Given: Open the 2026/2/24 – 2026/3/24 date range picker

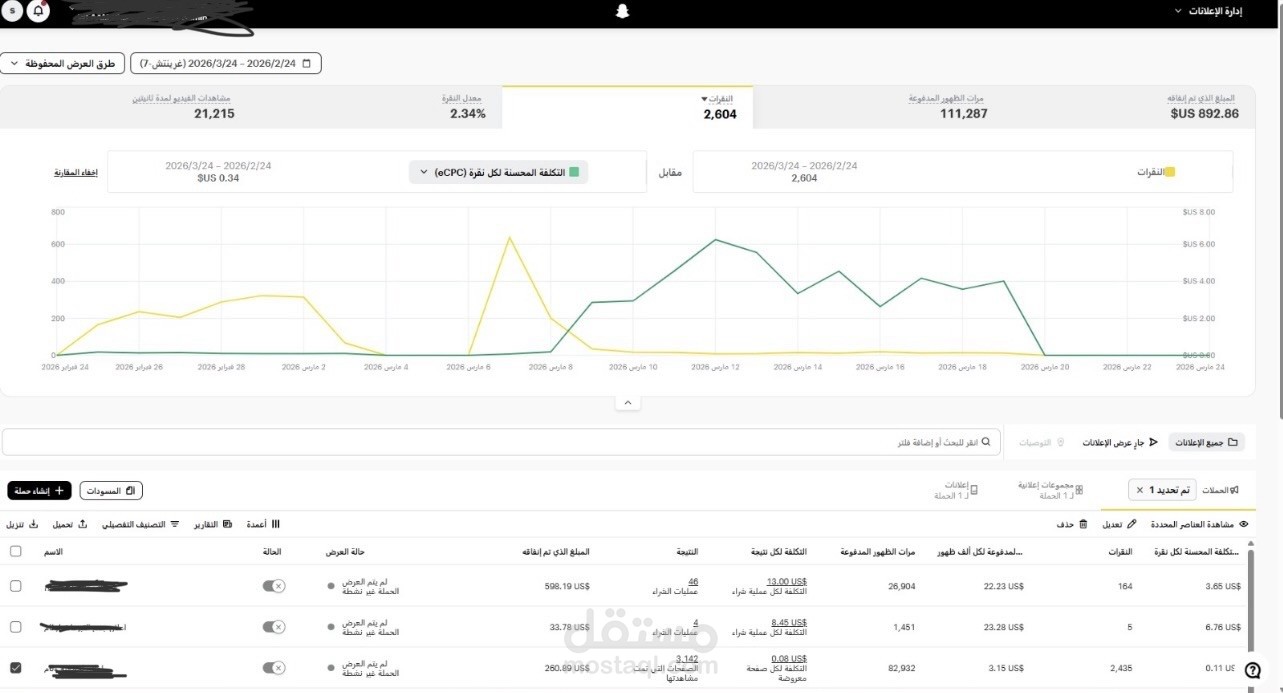Looking at the screenshot, I should point(226,63).
